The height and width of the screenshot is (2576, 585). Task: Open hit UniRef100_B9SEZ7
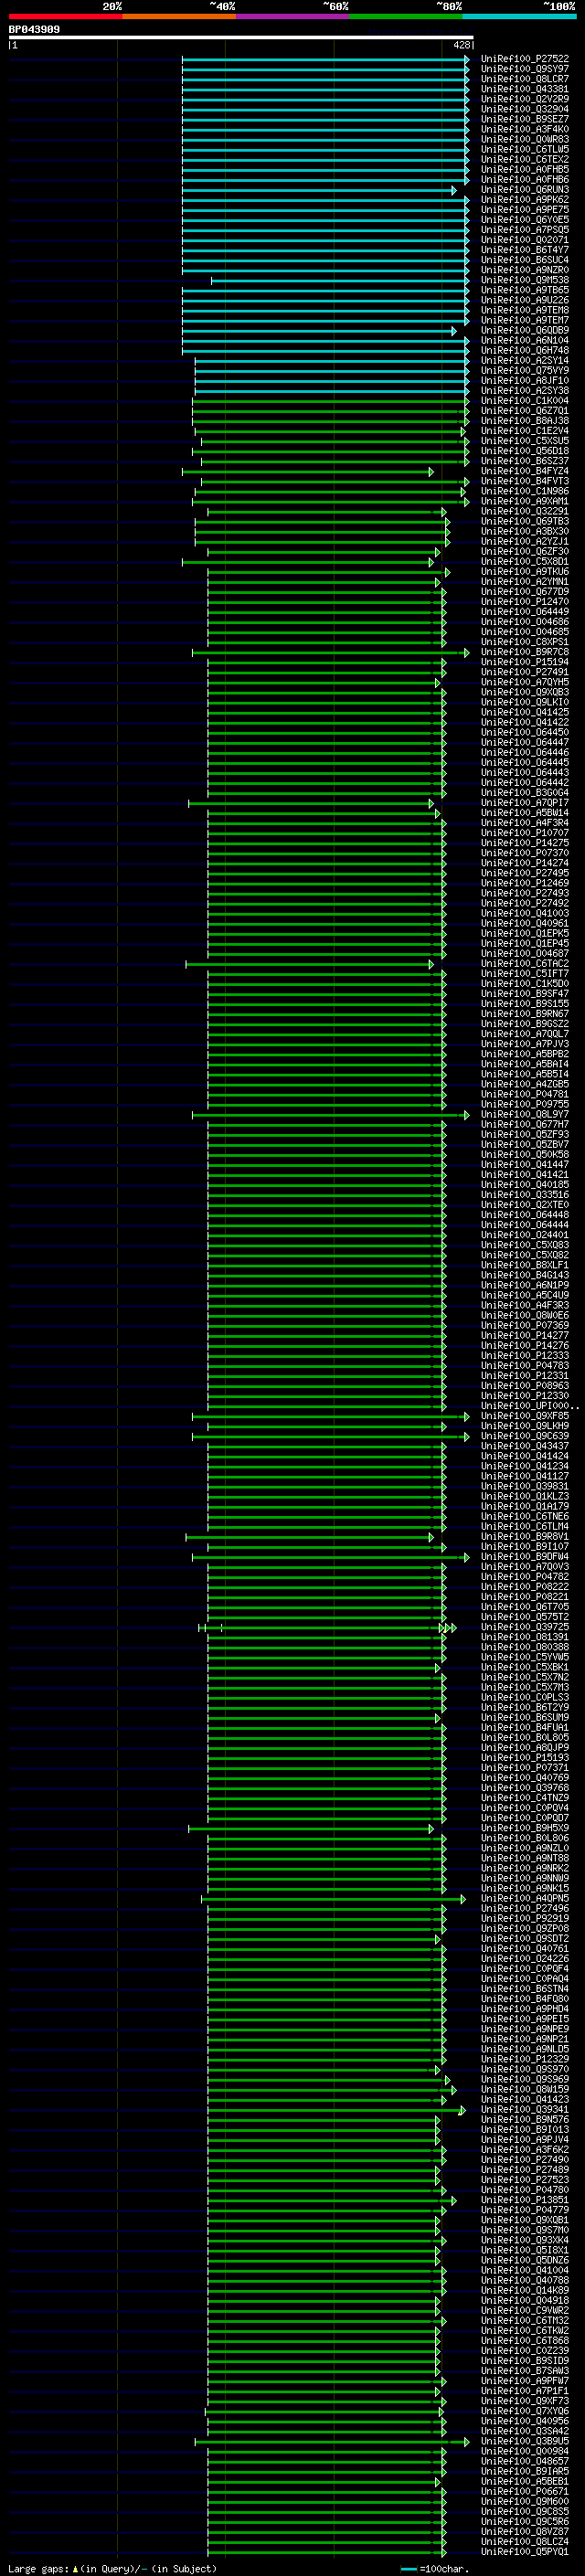pos(524,119)
